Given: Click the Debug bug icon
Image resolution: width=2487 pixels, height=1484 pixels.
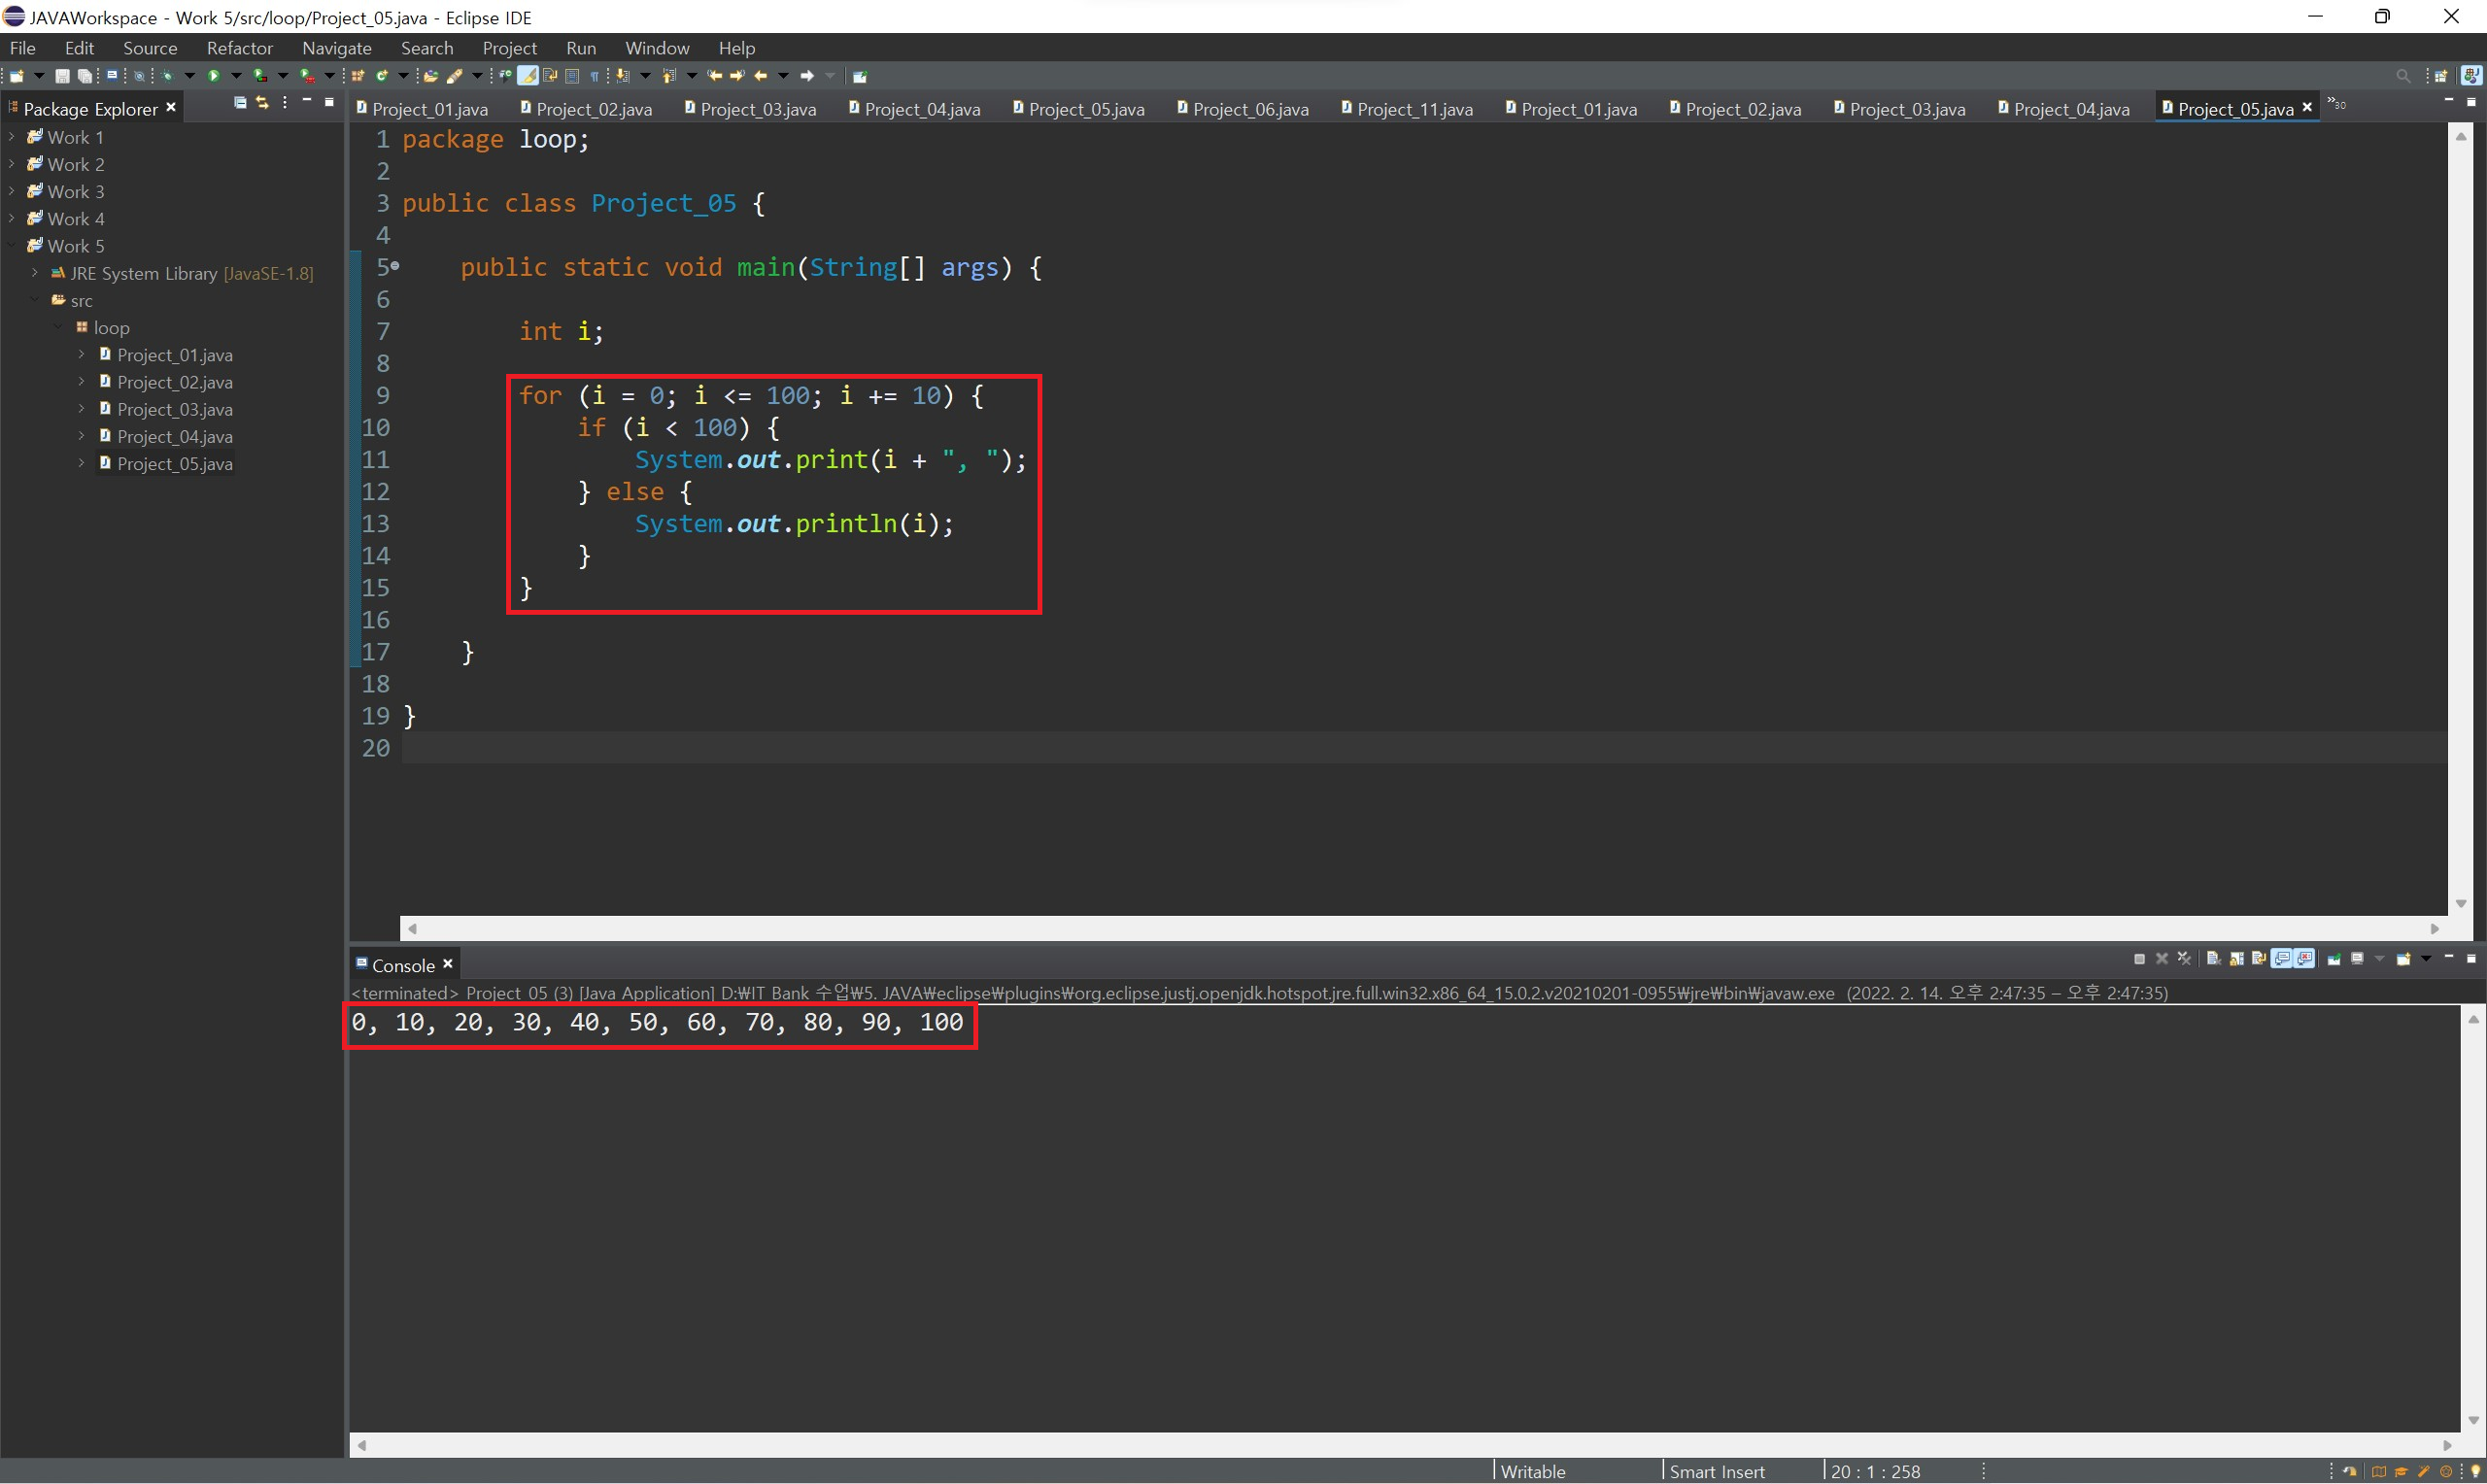Looking at the screenshot, I should click(167, 76).
